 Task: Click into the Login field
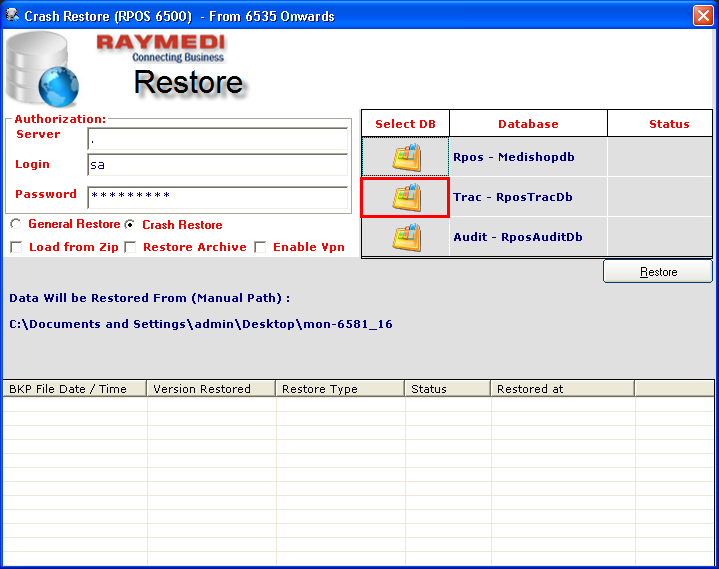(217, 165)
